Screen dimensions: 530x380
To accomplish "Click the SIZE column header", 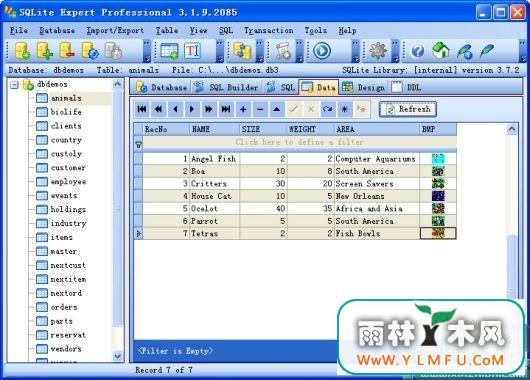I will 263,129.
